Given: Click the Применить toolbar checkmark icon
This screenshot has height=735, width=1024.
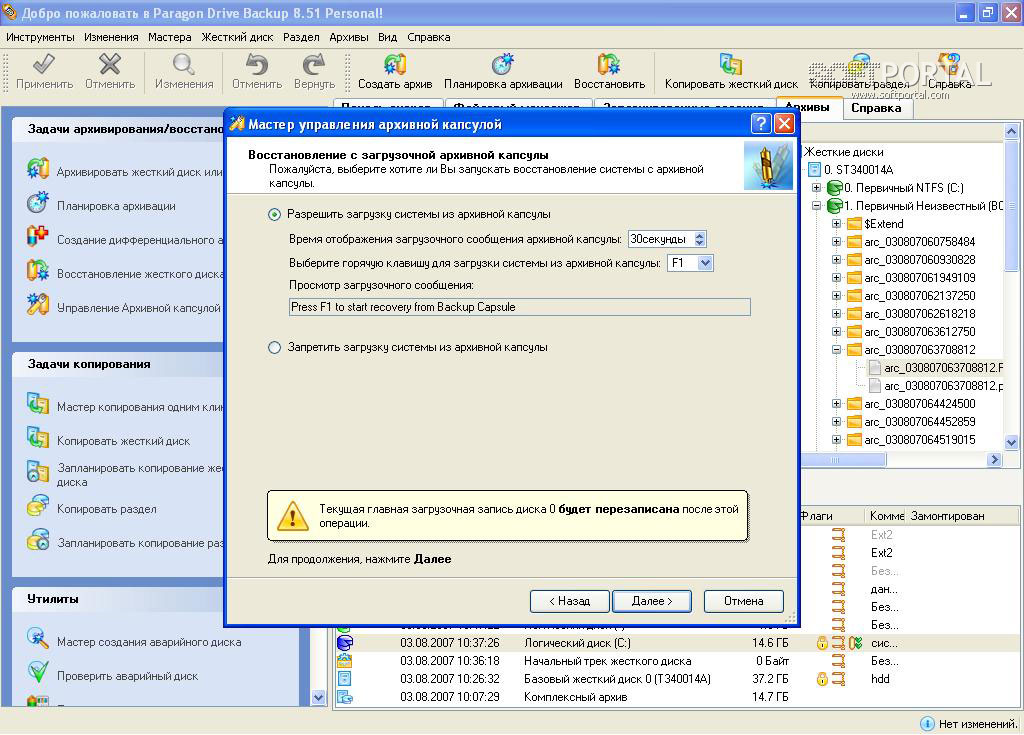Looking at the screenshot, I should point(44,65).
